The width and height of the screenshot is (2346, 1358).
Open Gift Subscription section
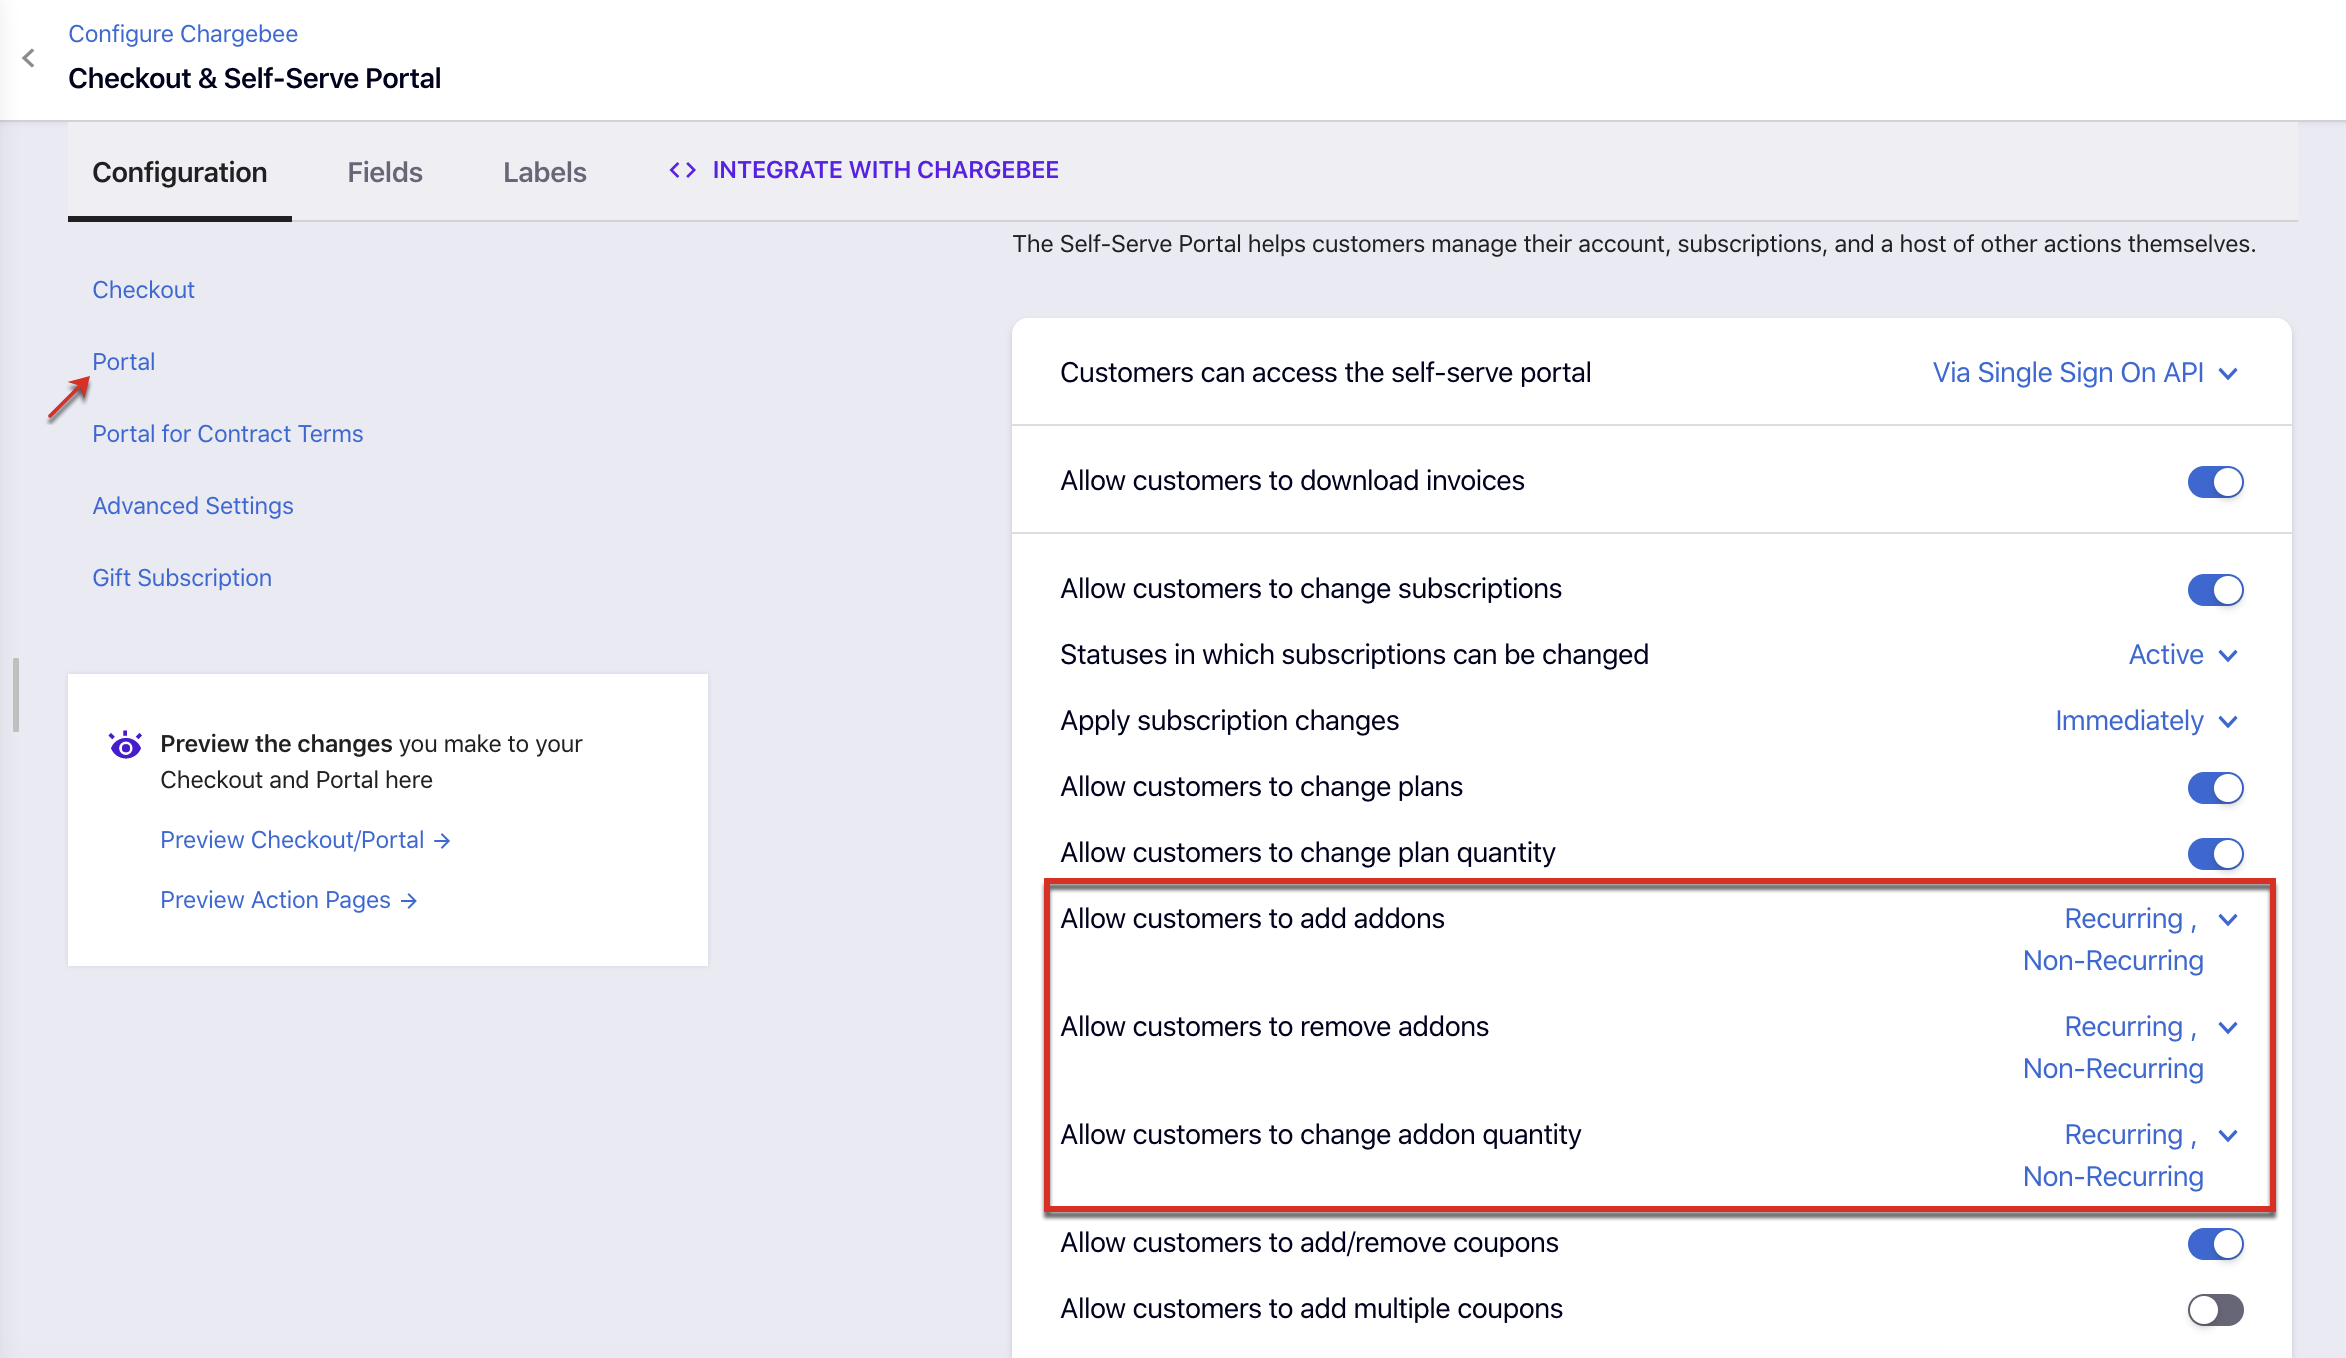point(181,578)
